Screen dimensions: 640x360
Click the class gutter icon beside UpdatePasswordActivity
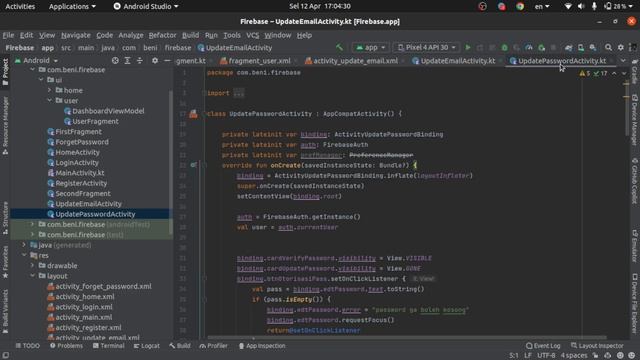coord(193,114)
